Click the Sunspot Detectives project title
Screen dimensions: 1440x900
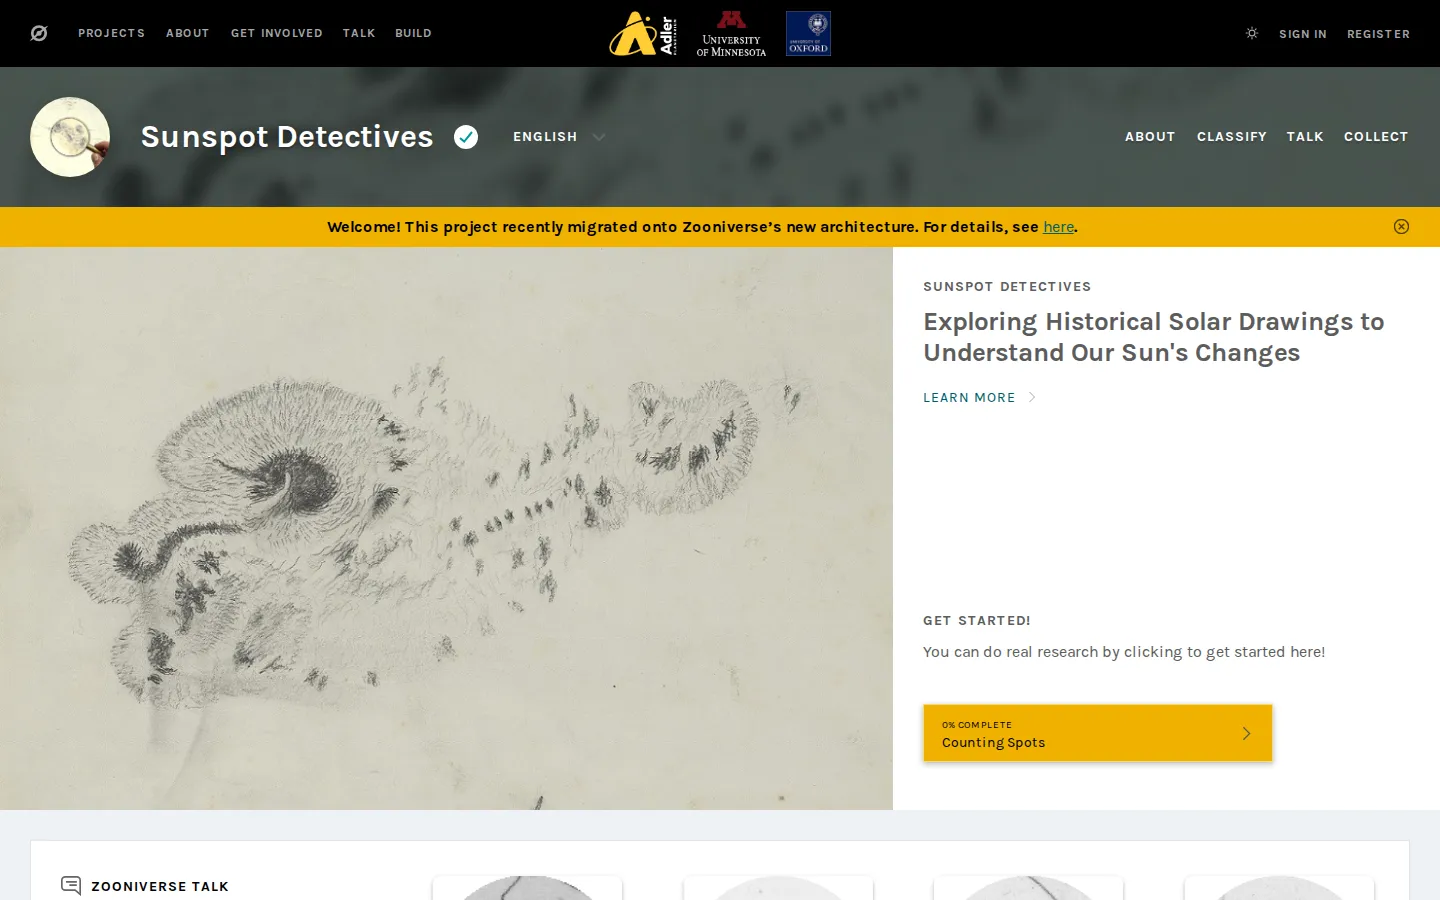(287, 137)
